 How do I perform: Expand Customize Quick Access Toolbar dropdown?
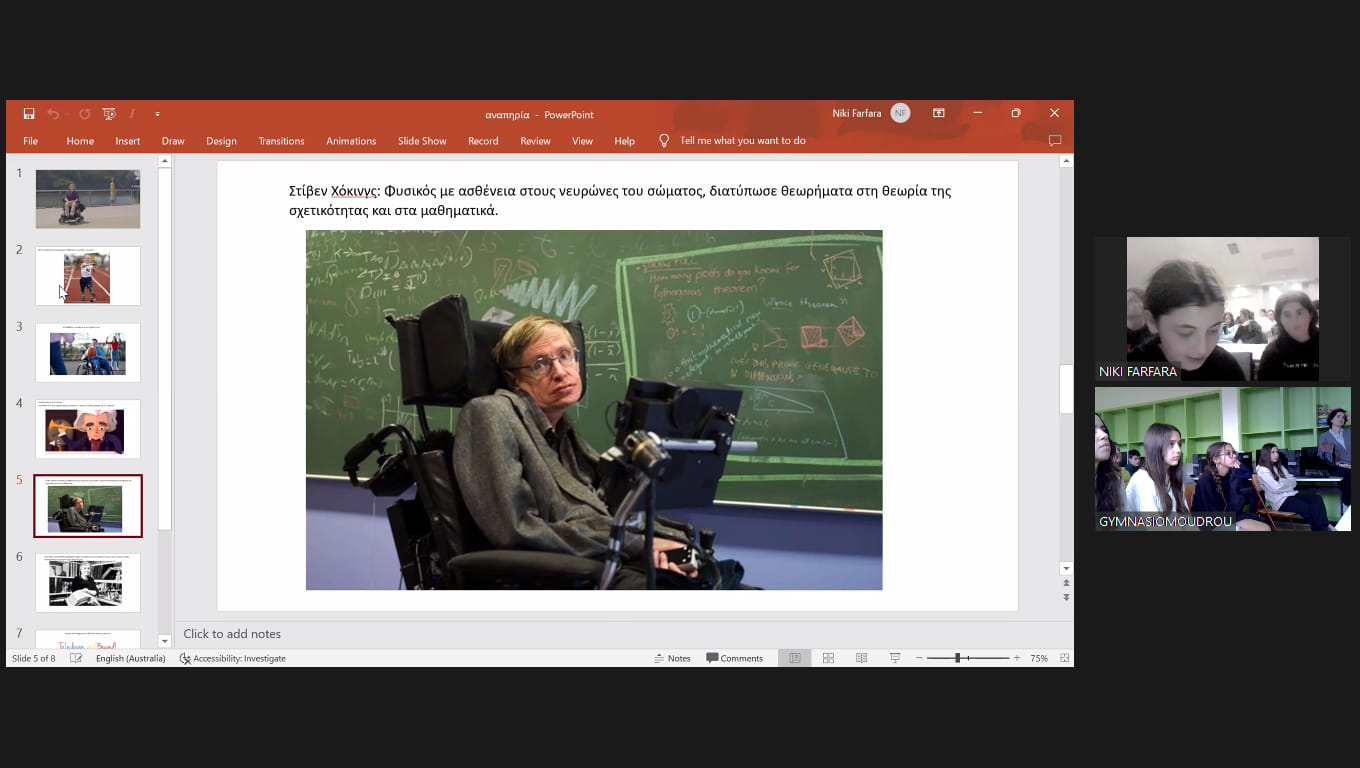click(157, 114)
